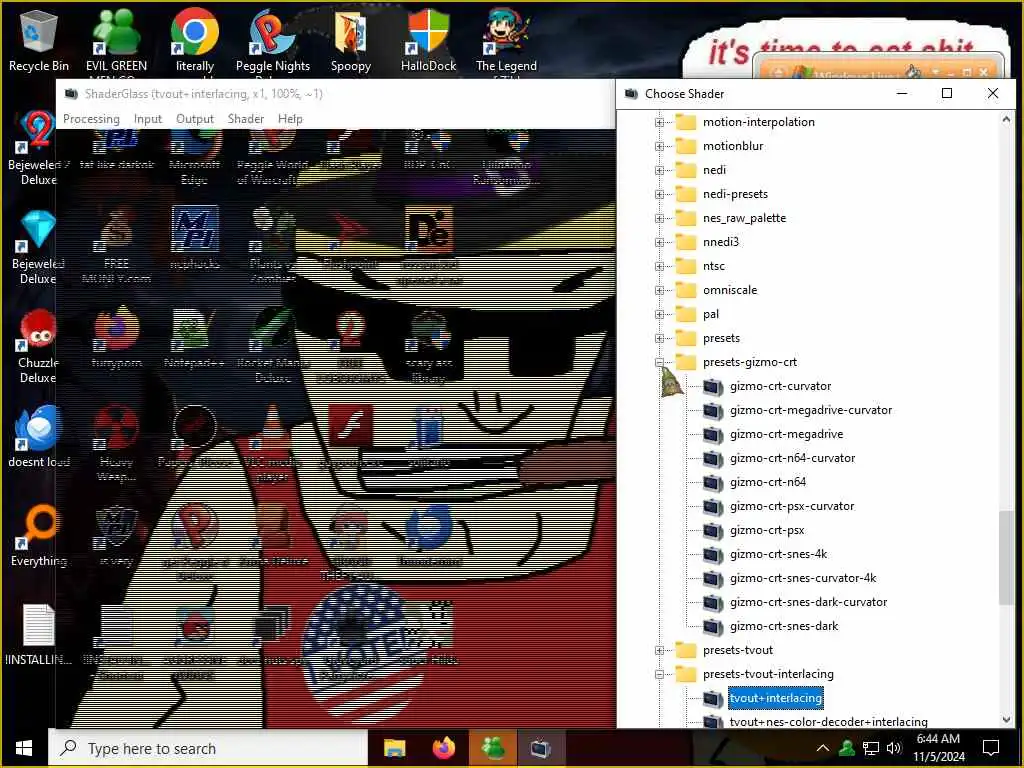Image resolution: width=1024 pixels, height=768 pixels.
Task: Choose the gizmo-crt-psx-curvator shader
Action: click(792, 506)
